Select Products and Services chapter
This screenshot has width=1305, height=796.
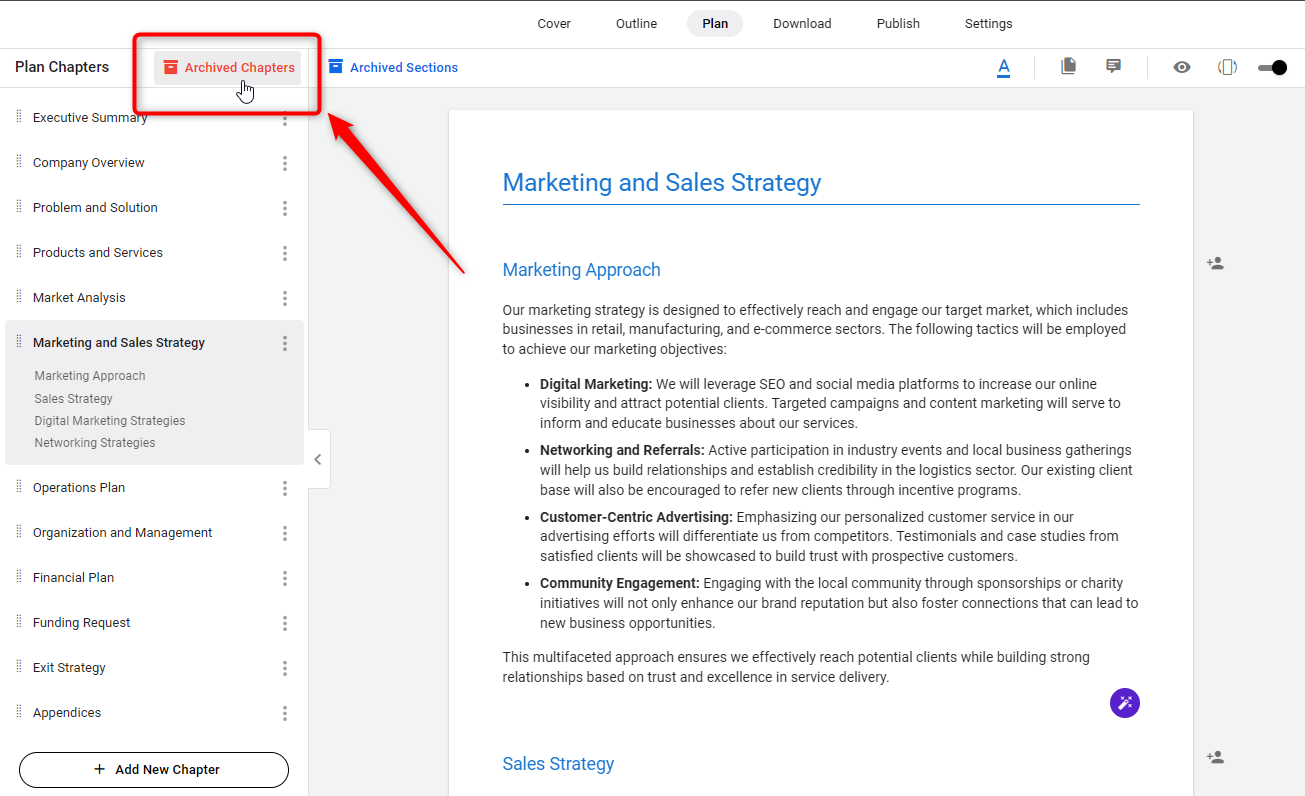[98, 253]
